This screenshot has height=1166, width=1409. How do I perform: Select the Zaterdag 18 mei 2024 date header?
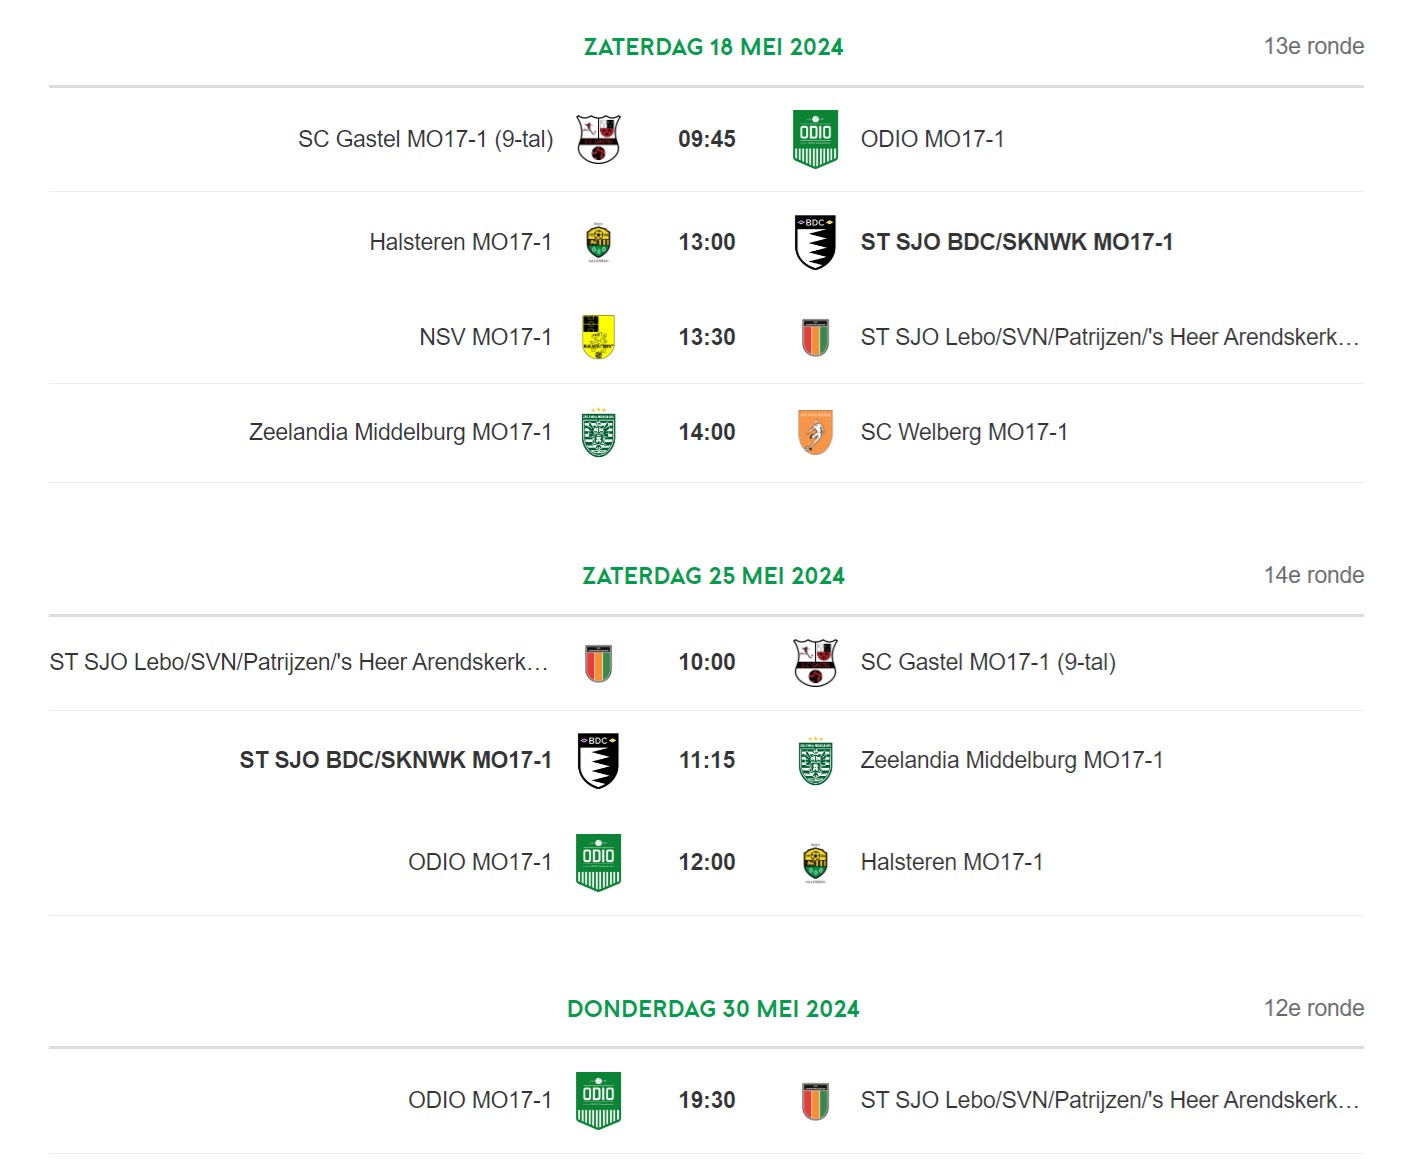click(713, 47)
